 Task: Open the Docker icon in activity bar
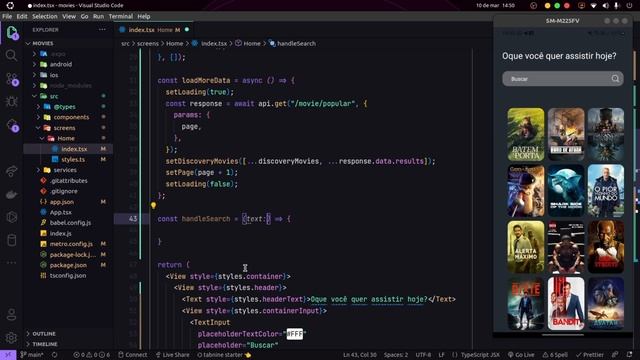[11, 194]
